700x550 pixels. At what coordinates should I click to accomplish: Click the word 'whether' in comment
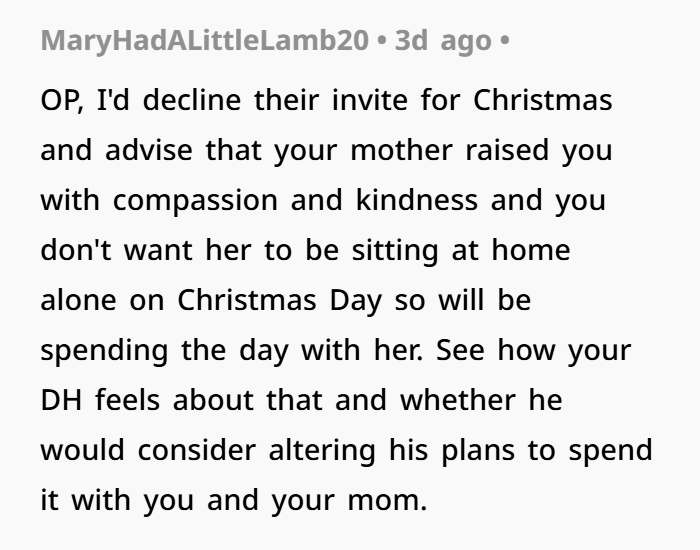[458, 400]
